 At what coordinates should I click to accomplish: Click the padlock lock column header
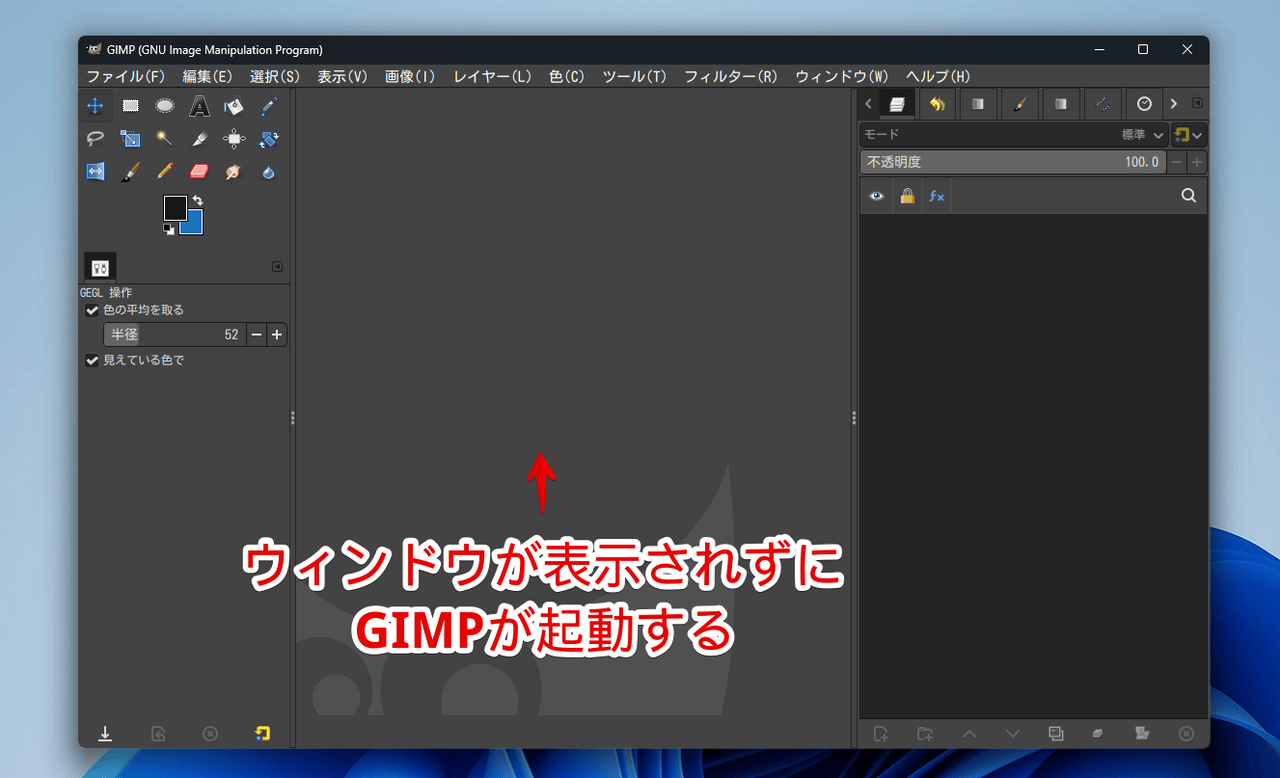coord(907,196)
